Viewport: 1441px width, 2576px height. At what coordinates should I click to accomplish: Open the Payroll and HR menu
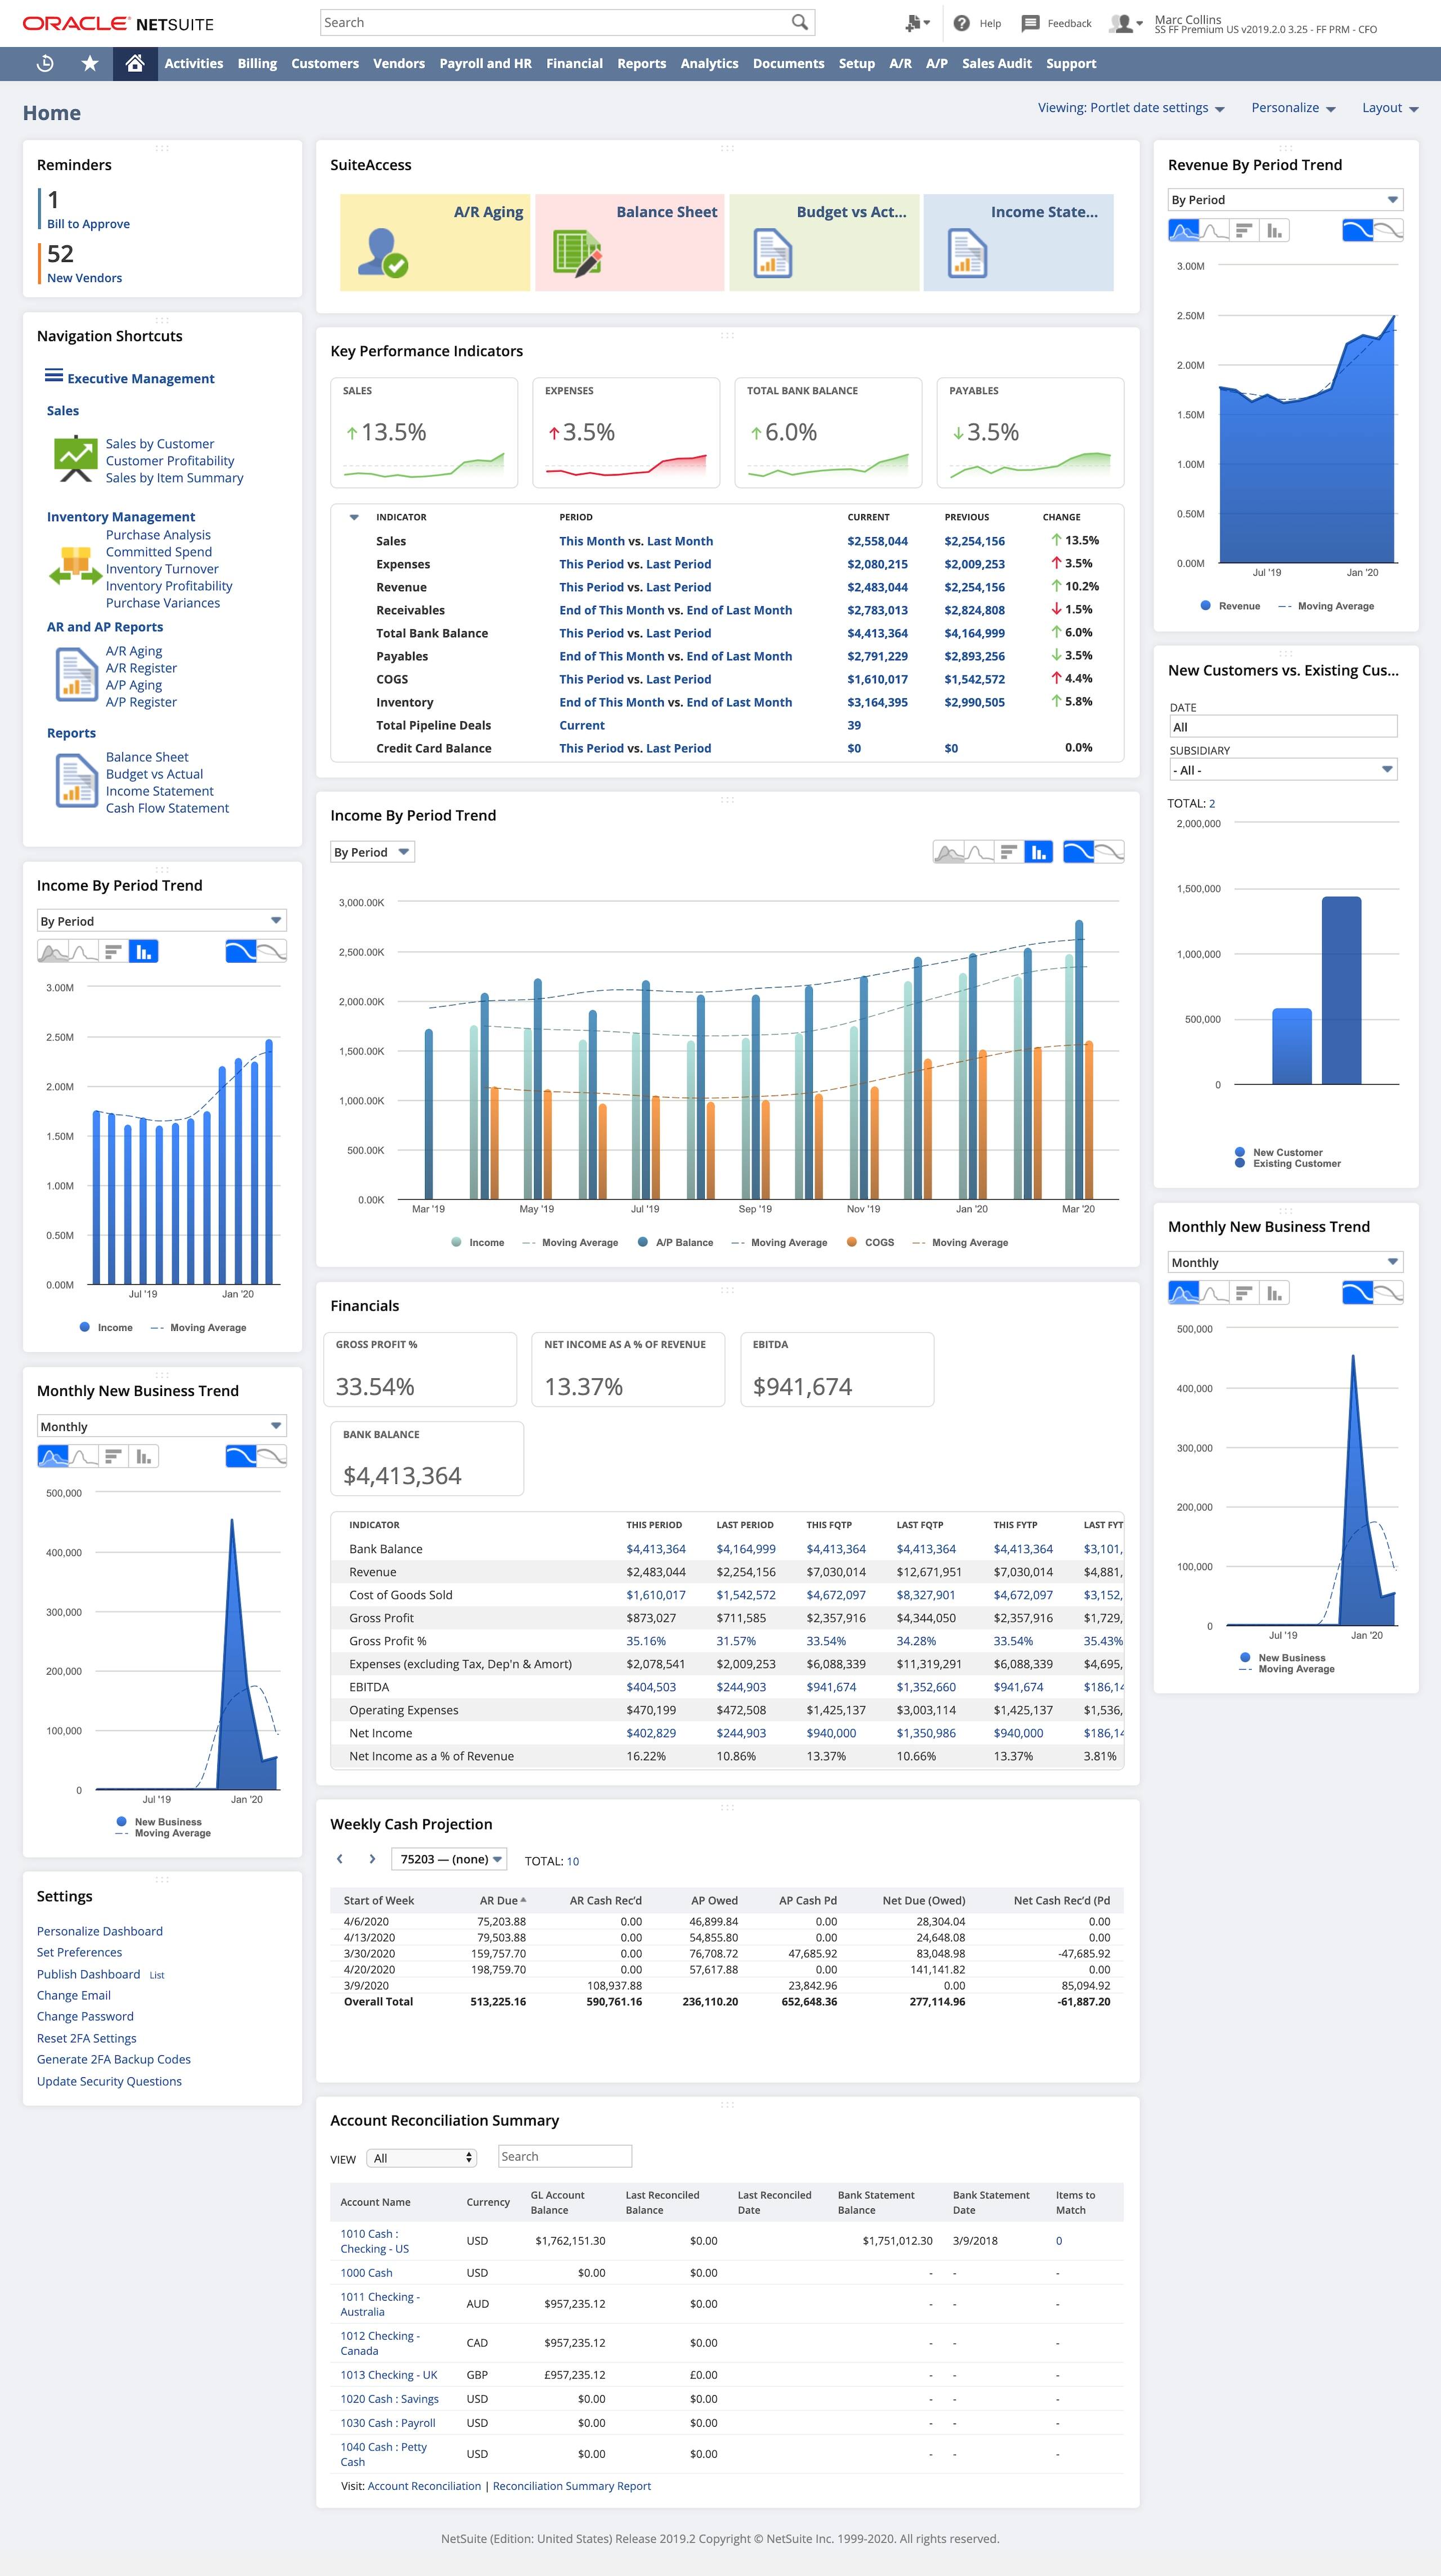(485, 63)
